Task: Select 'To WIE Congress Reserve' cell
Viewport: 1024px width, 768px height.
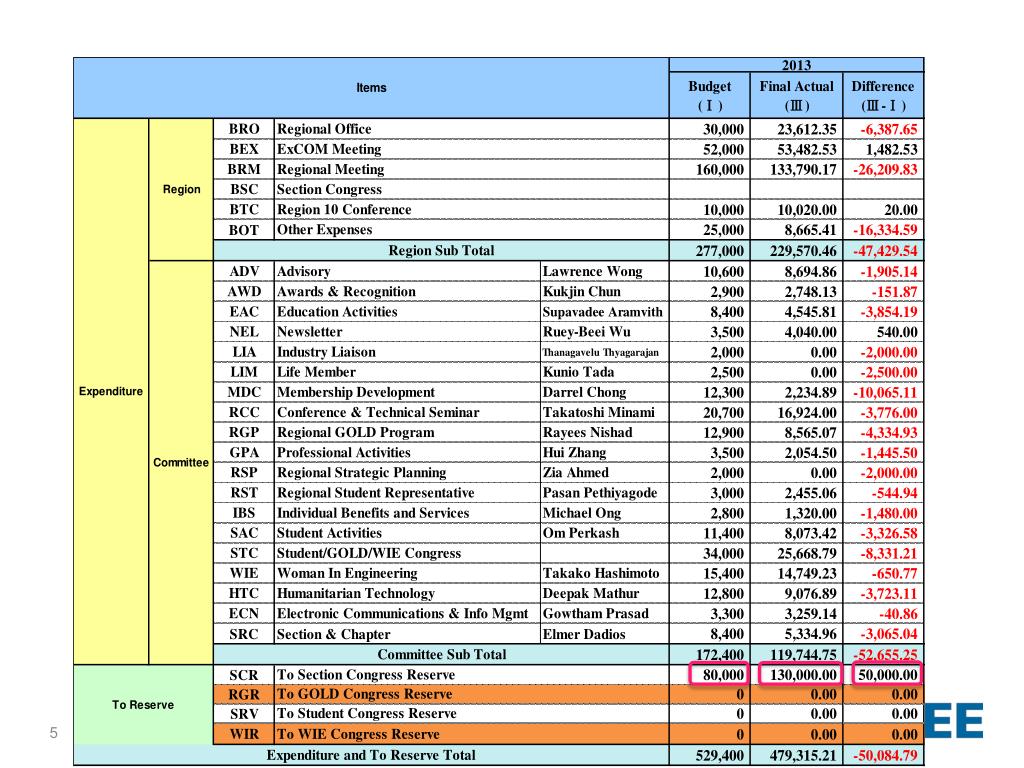Action: pyautogui.click(x=472, y=734)
